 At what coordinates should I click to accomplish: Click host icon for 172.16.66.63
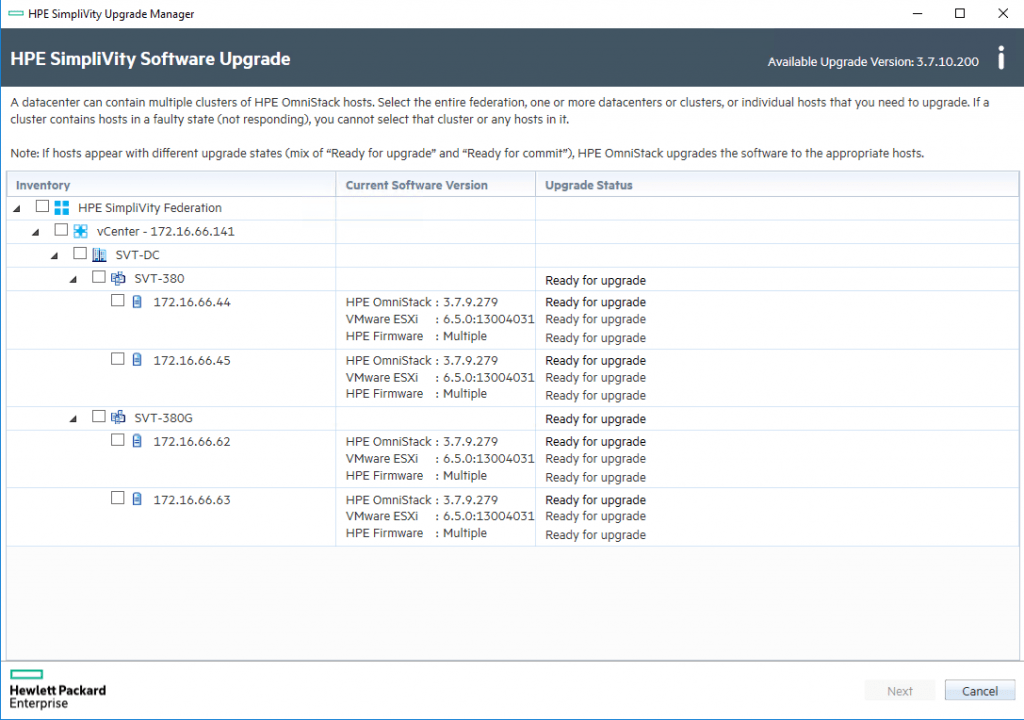click(x=137, y=499)
